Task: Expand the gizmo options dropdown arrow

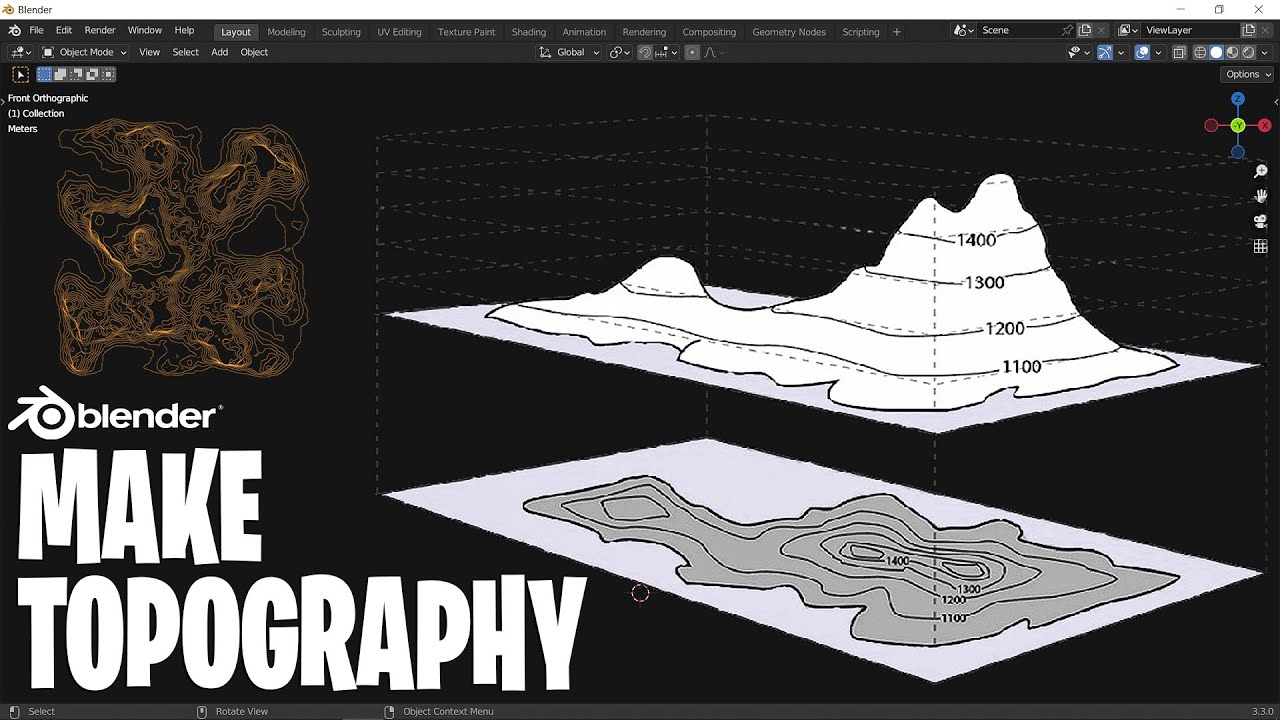Action: coord(1120,52)
